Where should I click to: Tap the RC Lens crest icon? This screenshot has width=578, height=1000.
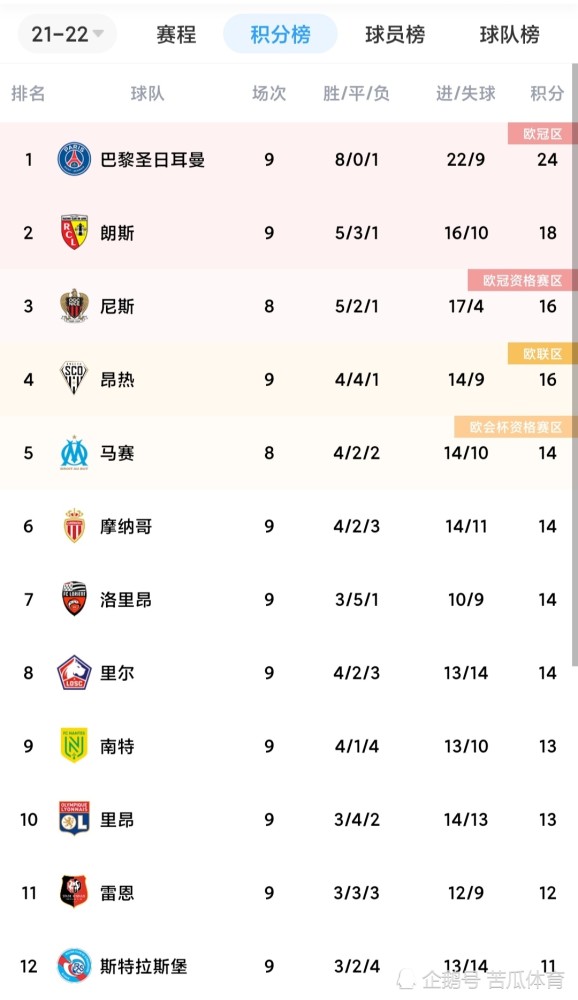coord(74,232)
